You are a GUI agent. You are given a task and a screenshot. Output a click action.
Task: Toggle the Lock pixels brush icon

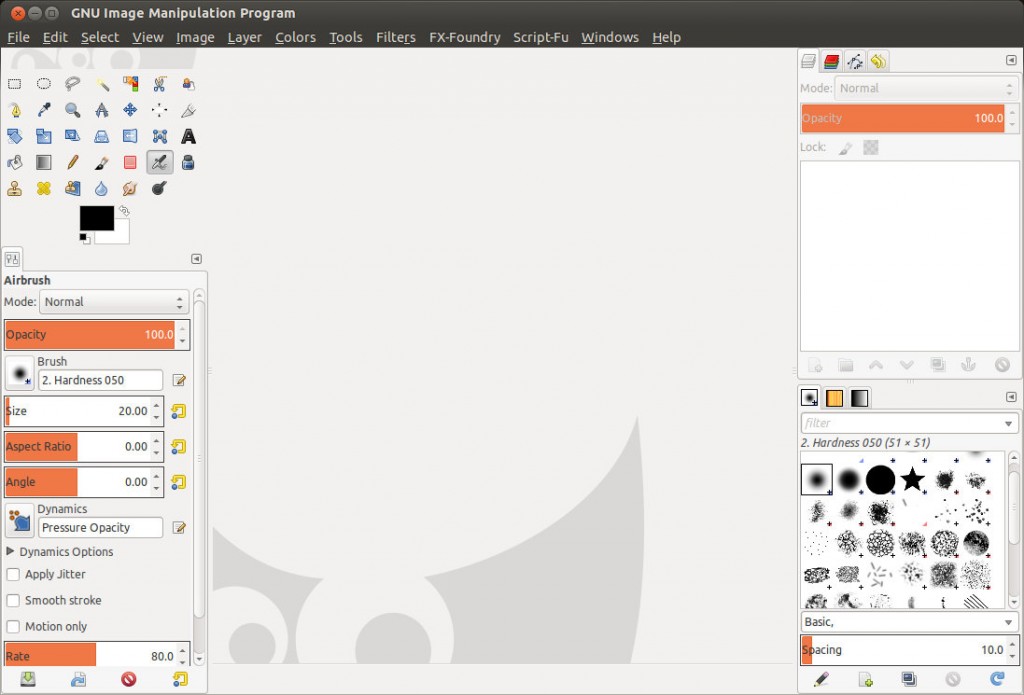845,148
